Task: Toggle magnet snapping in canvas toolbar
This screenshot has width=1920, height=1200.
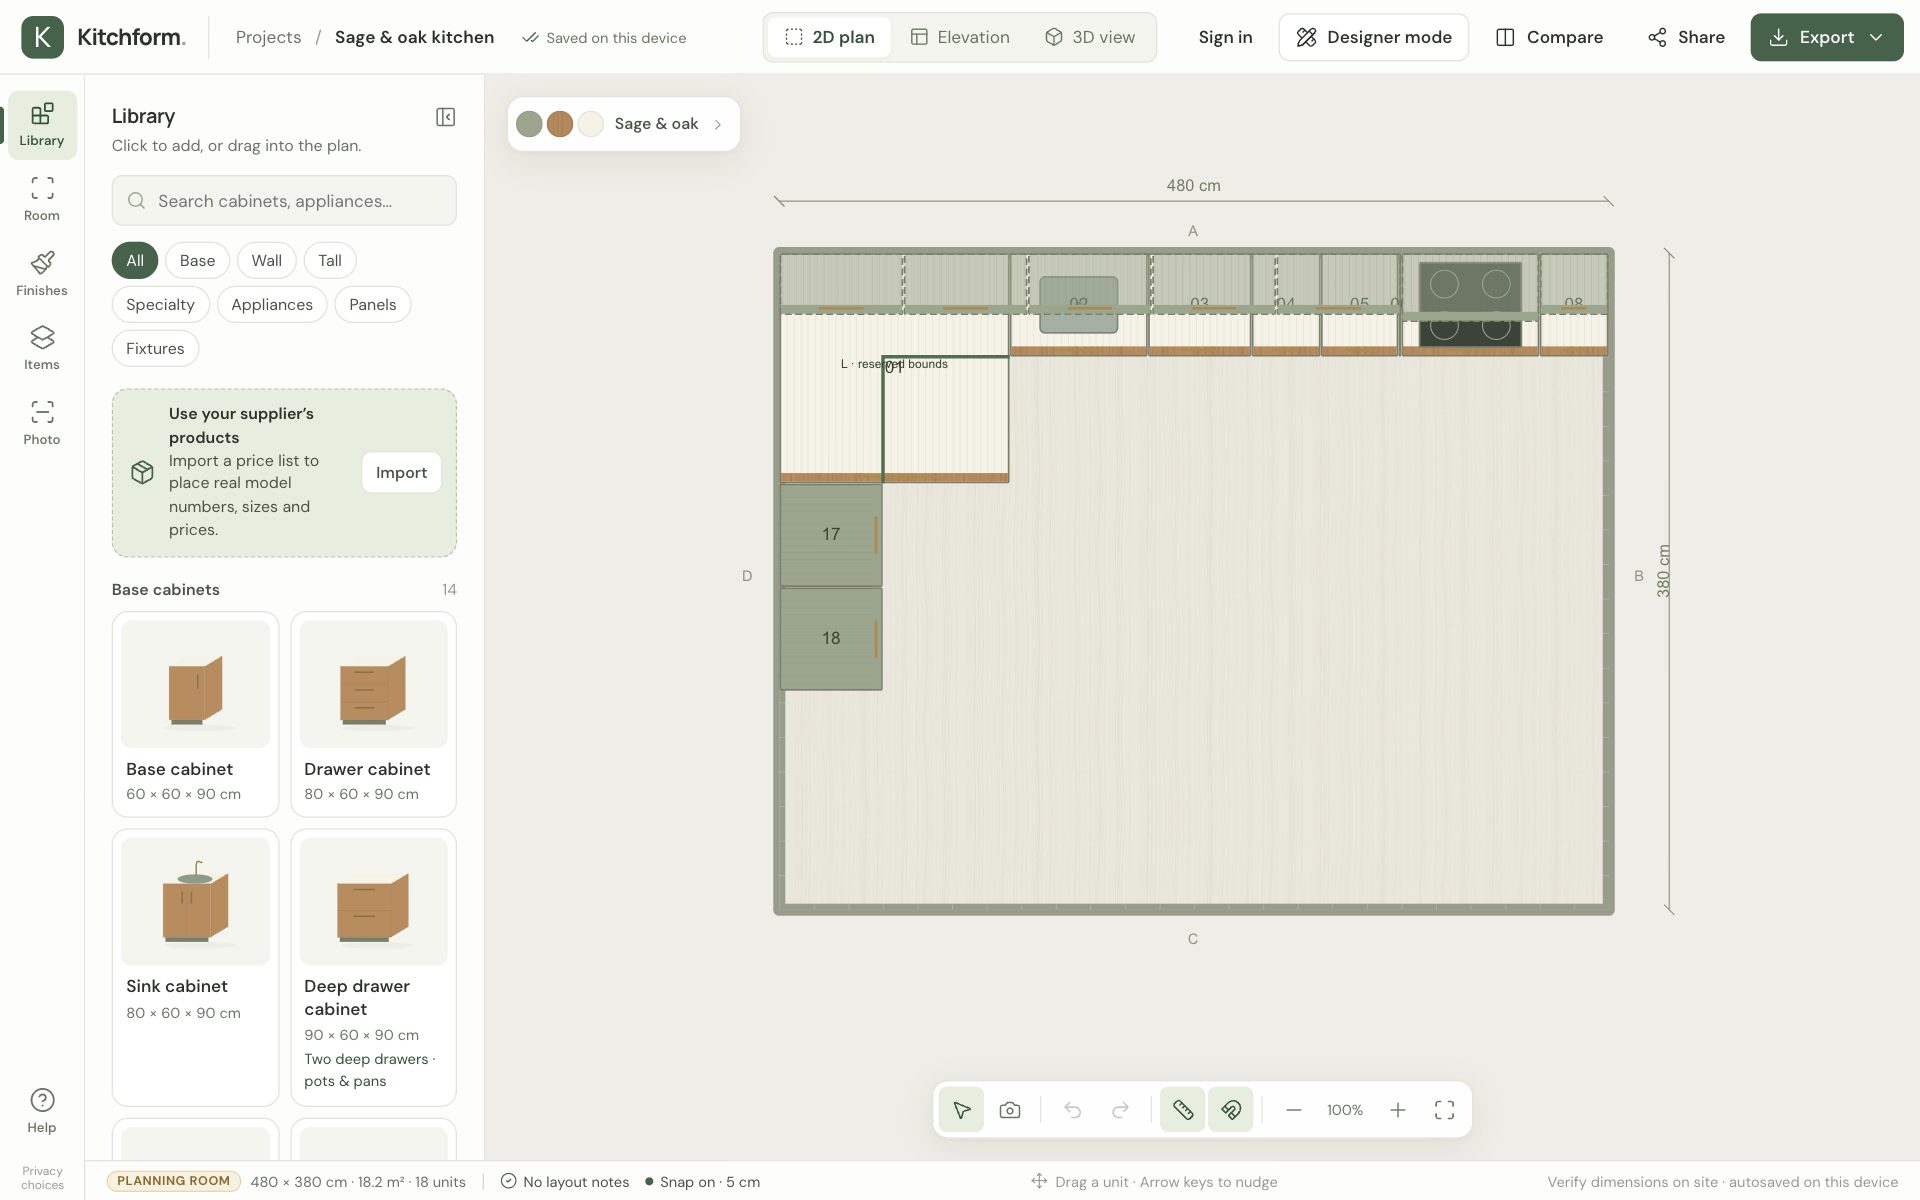Action: pos(1231,1110)
